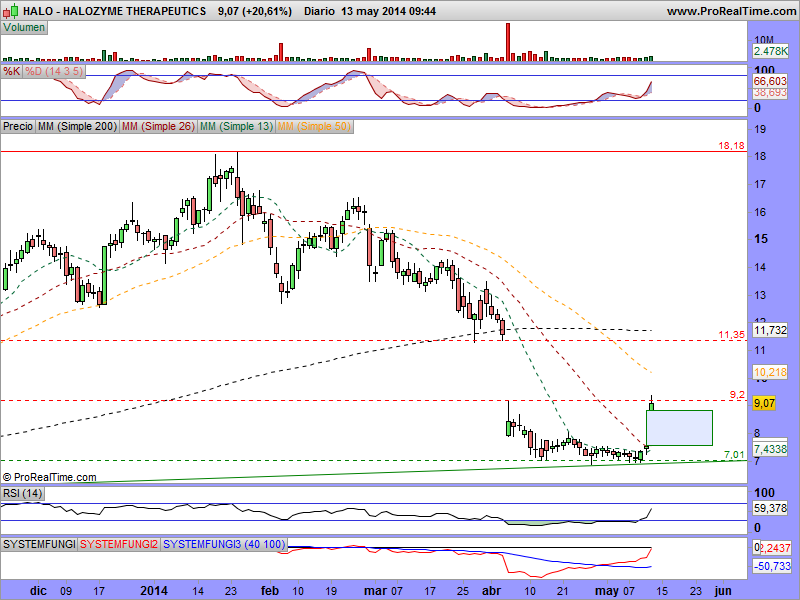Viewport: 800px width, 600px height.
Task: Click the blue shaded gap rectangle
Action: pos(679,428)
